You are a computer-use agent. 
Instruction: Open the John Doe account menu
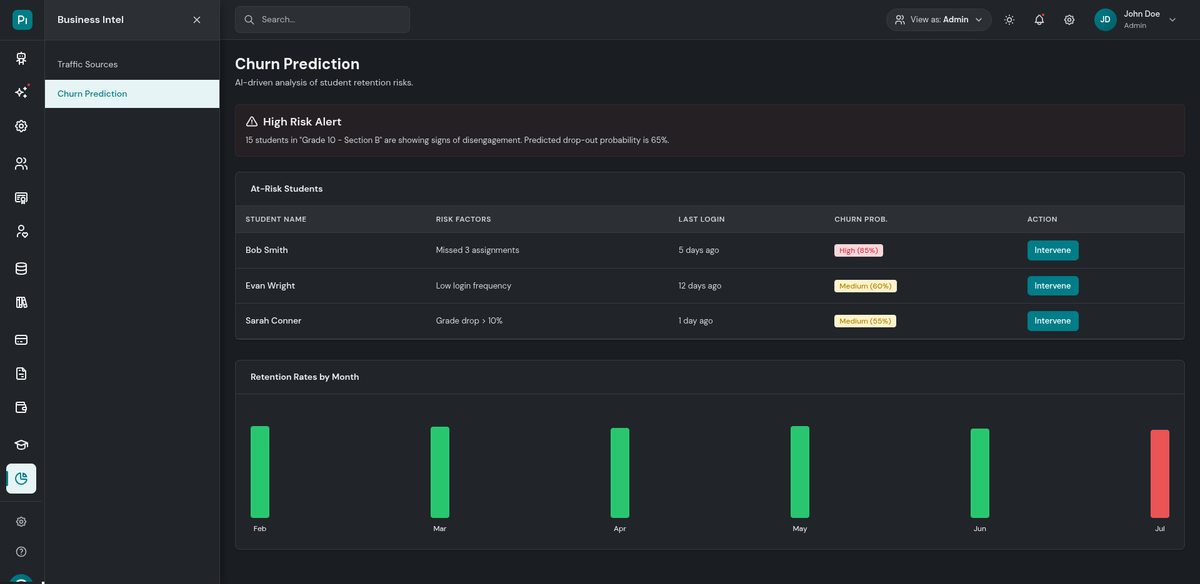coord(1136,20)
